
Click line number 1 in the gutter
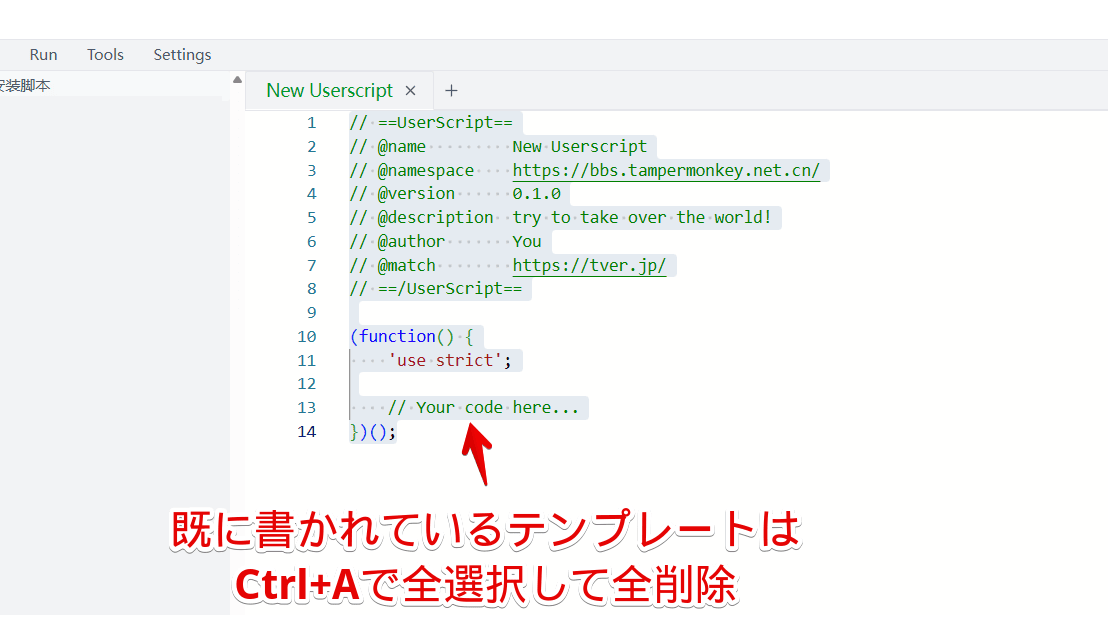312,123
